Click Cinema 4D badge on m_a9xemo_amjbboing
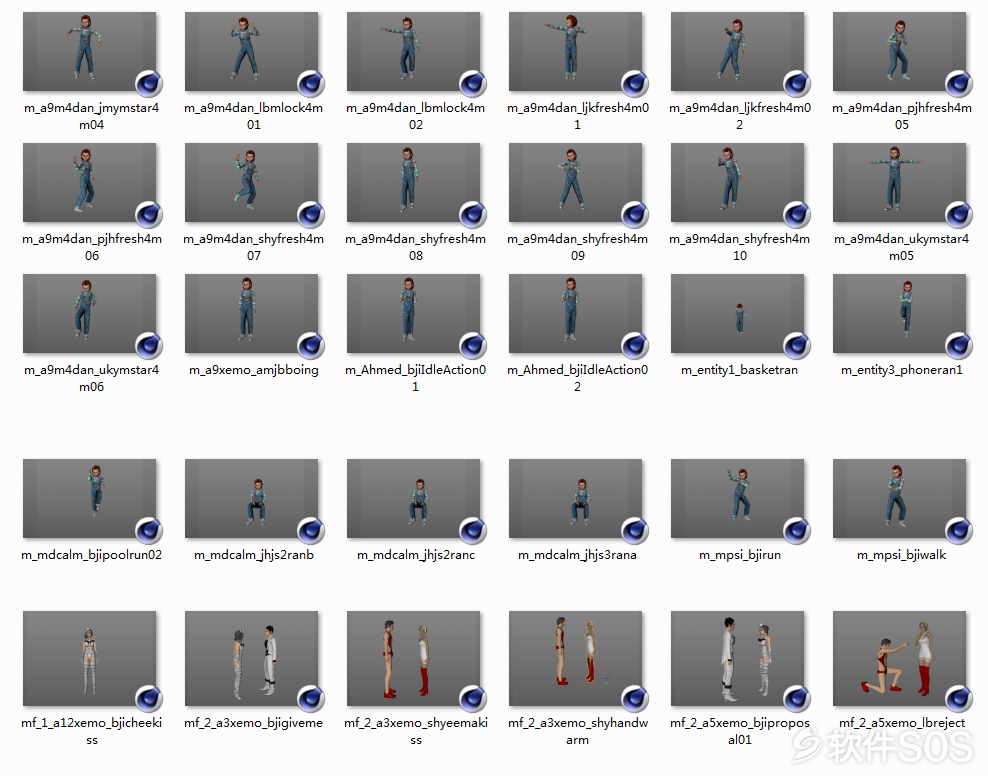The width and height of the screenshot is (988, 776). click(311, 346)
